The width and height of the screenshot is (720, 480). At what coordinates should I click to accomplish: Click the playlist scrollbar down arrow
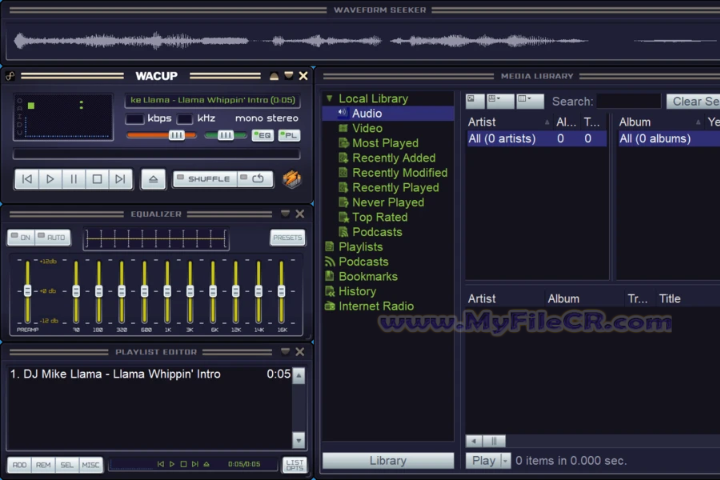coord(298,440)
